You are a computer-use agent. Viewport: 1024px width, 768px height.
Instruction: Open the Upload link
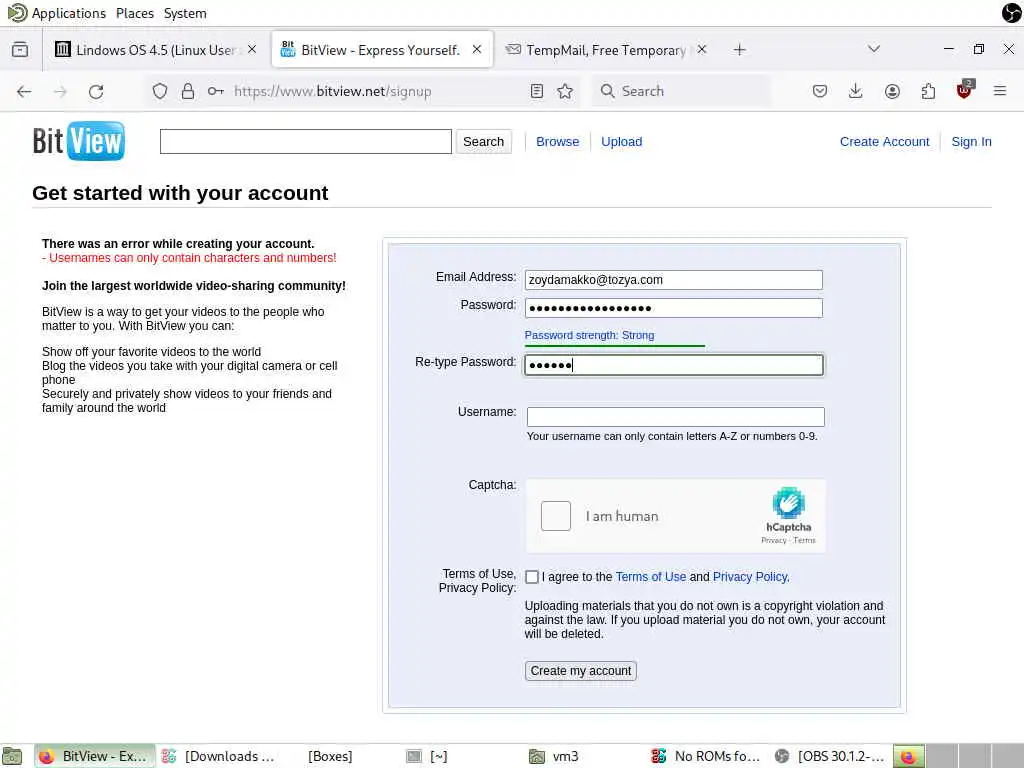[622, 142]
